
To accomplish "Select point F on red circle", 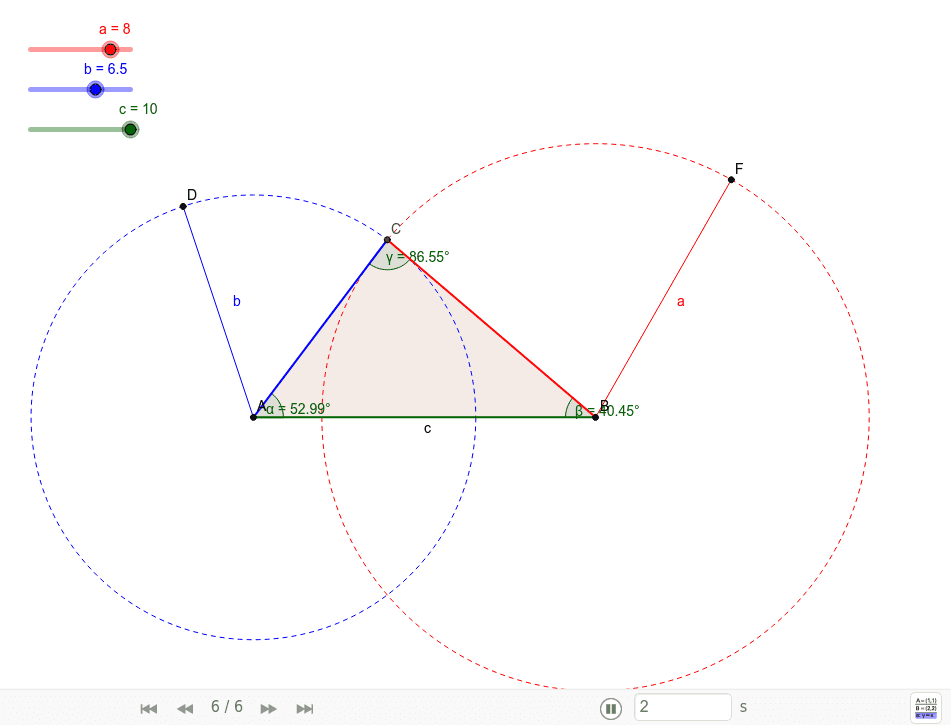I will coord(731,180).
